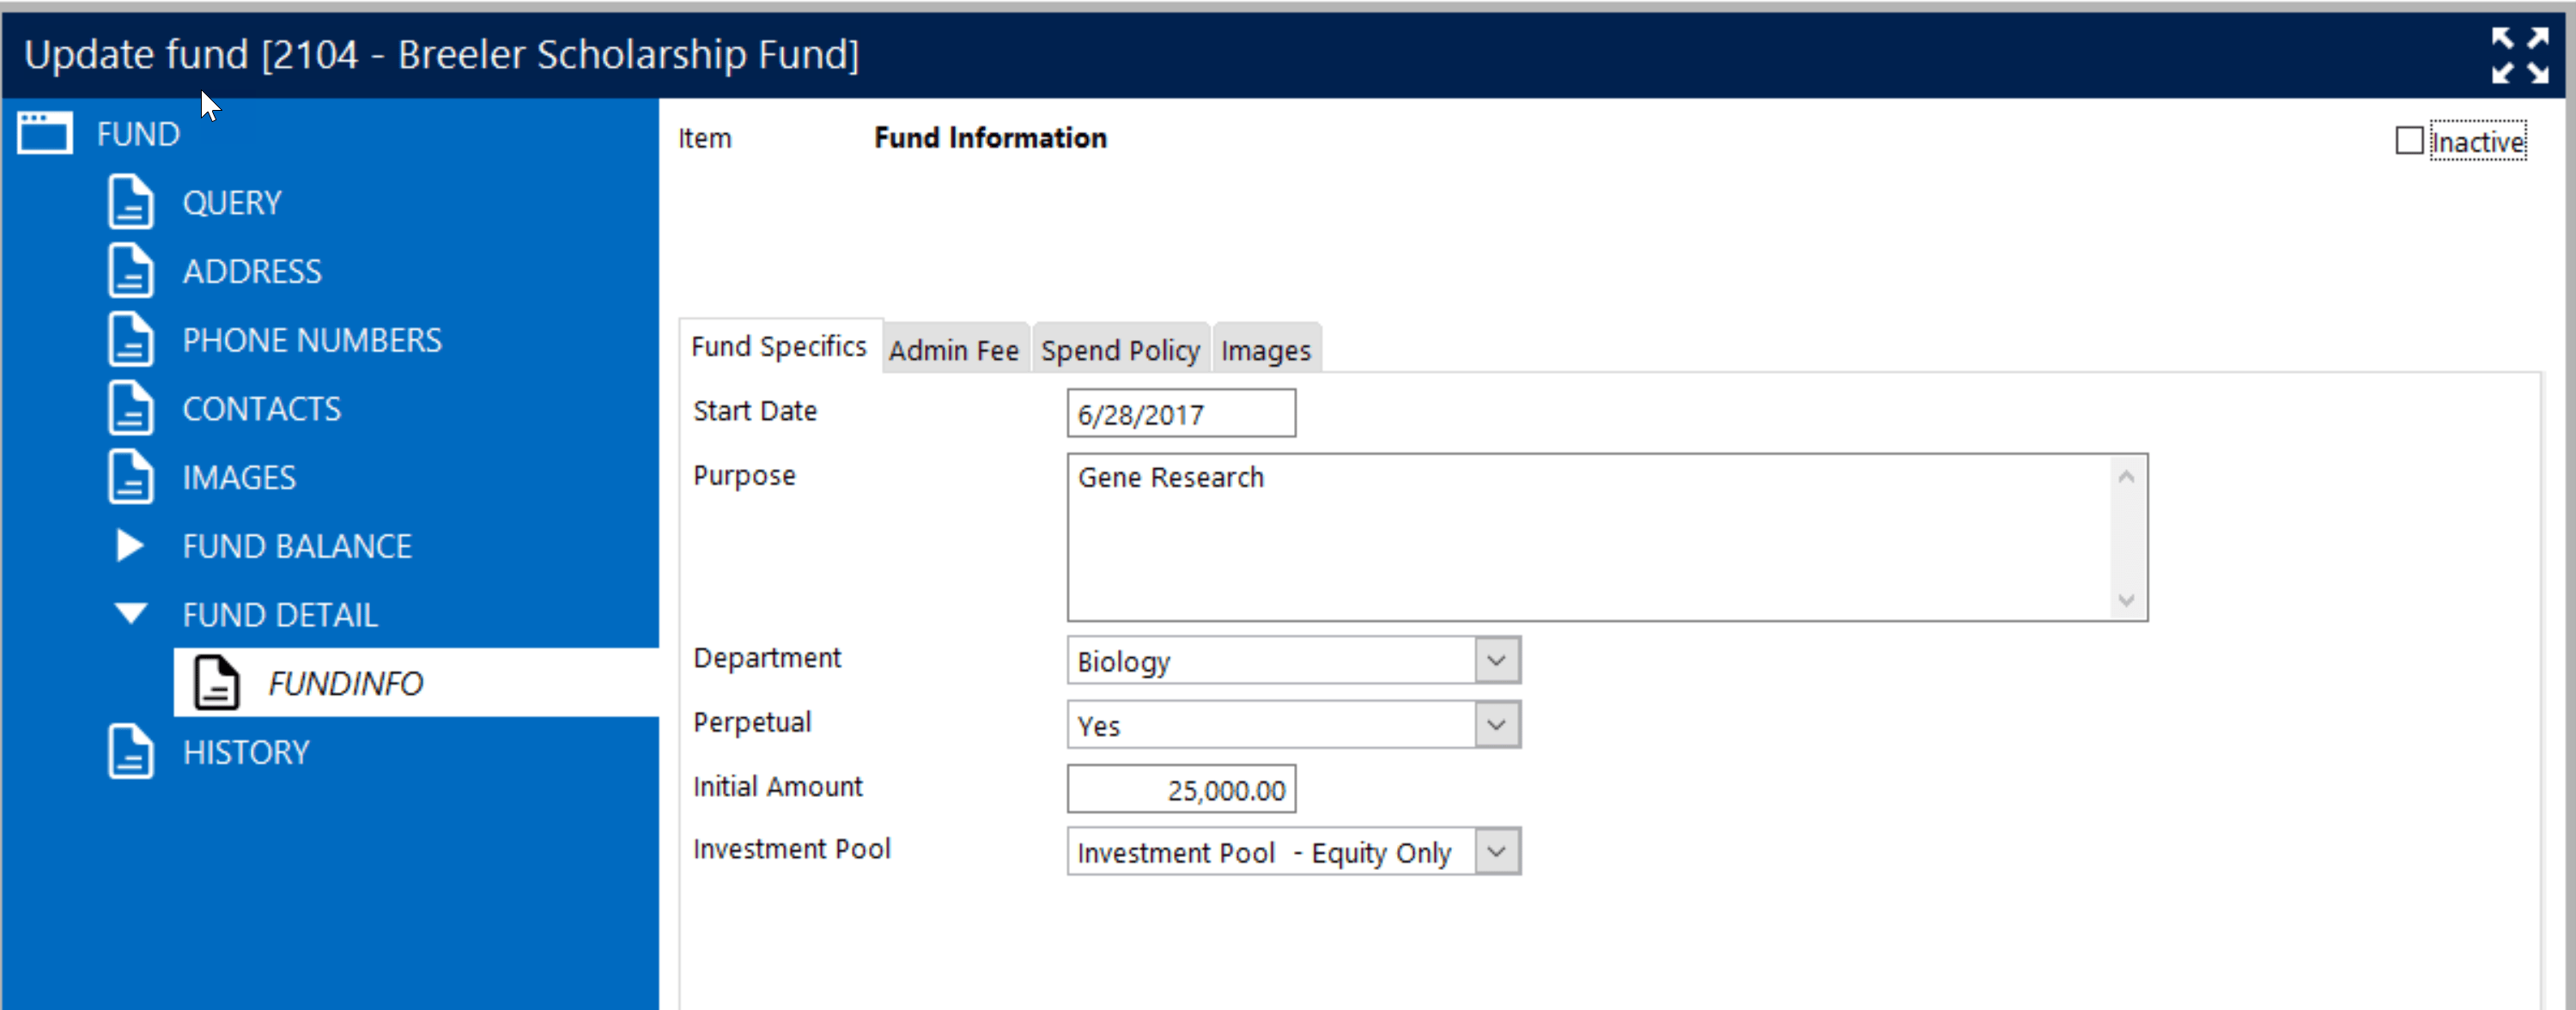
Task: Select the Fund Specifics tab
Action: pyautogui.click(x=779, y=347)
